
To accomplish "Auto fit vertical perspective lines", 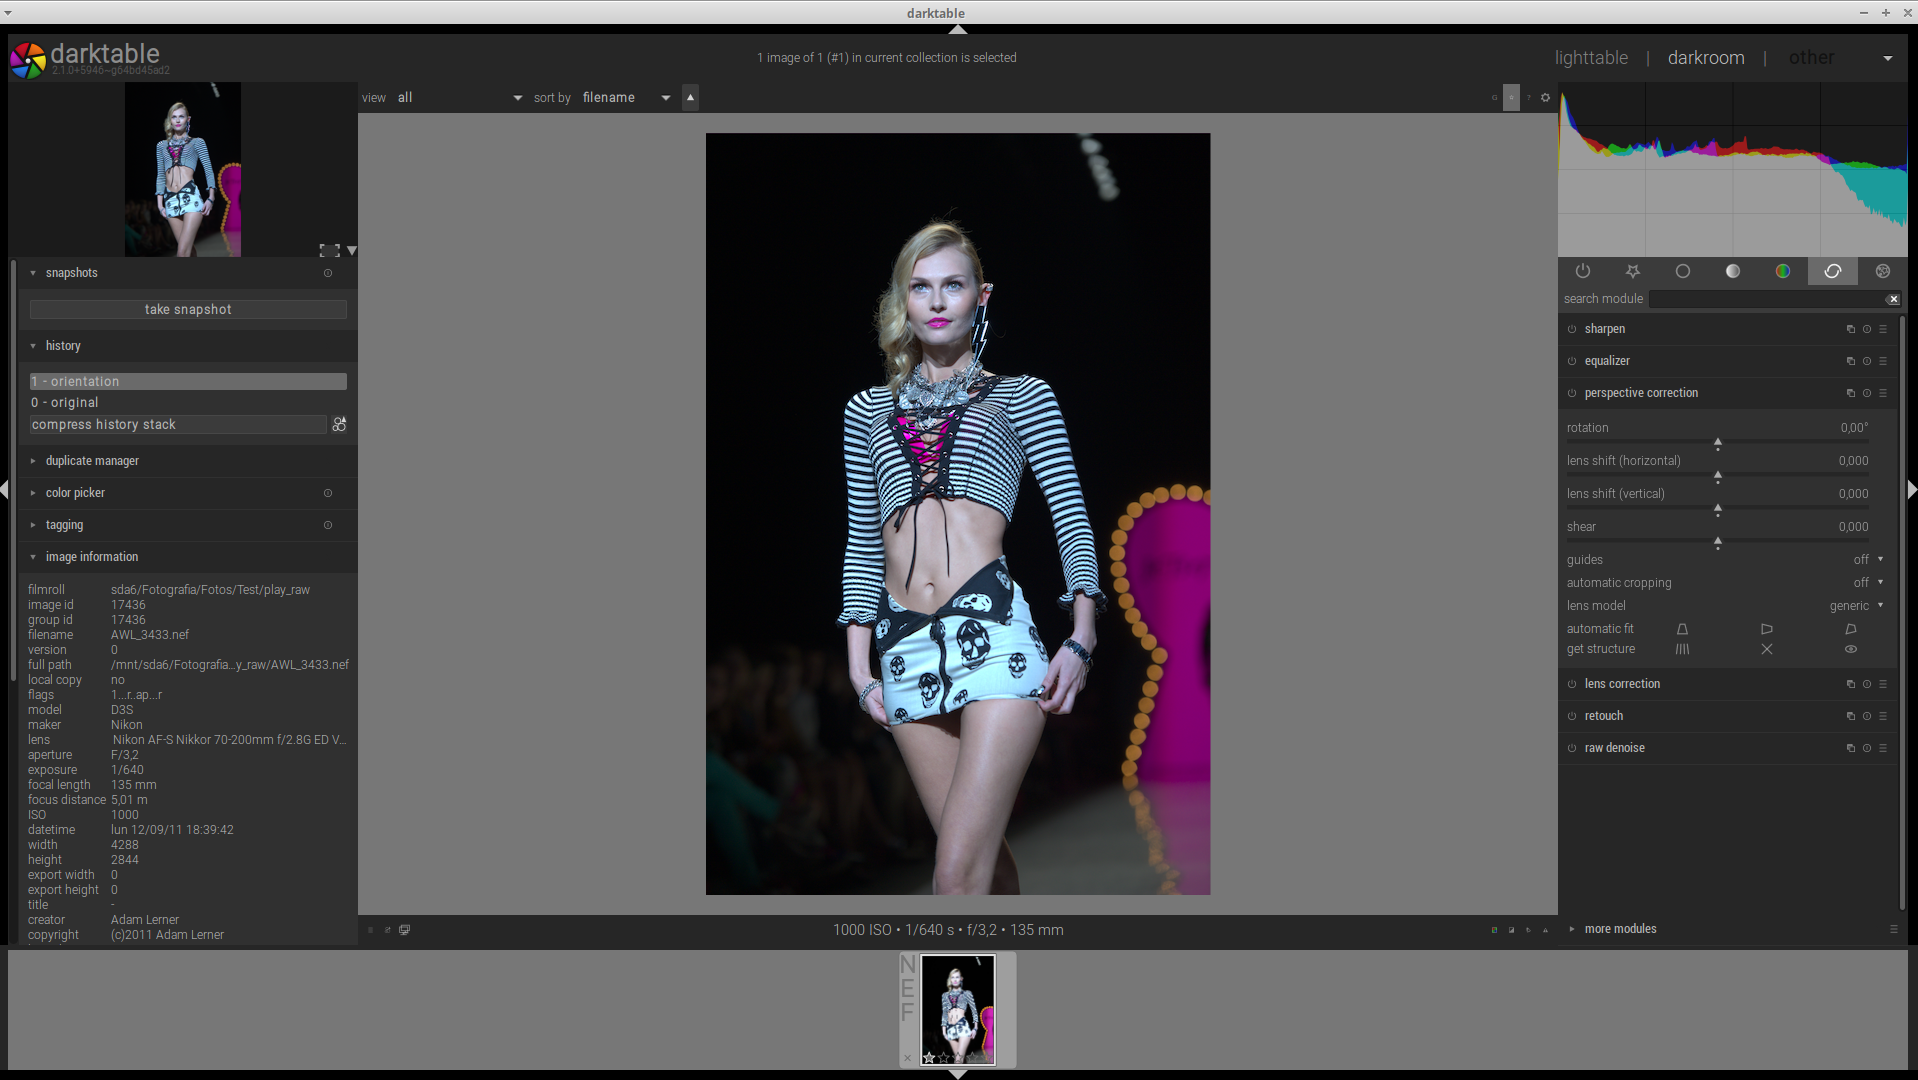I will pos(1682,629).
